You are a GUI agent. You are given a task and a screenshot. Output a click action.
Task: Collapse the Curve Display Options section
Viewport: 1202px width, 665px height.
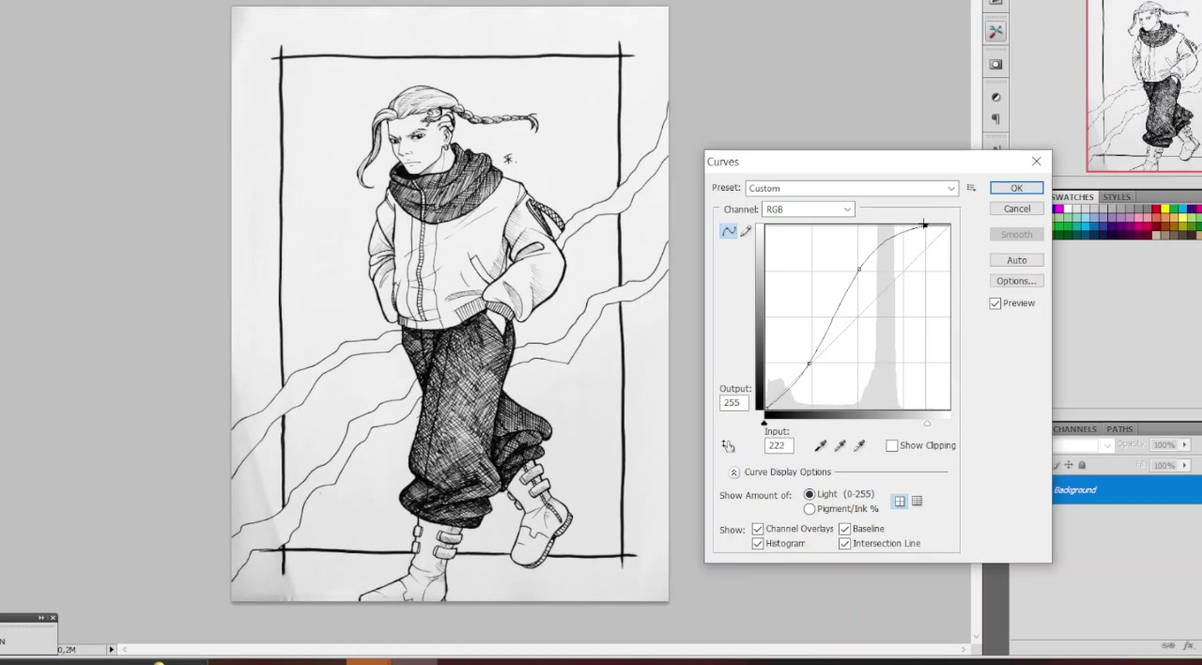[x=734, y=472]
